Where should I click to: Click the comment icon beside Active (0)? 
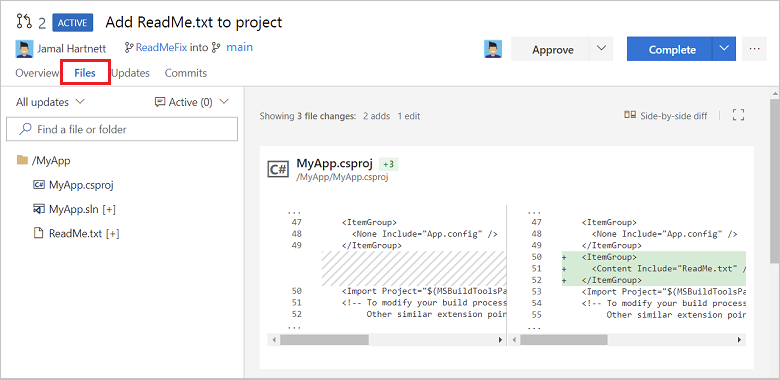point(160,102)
